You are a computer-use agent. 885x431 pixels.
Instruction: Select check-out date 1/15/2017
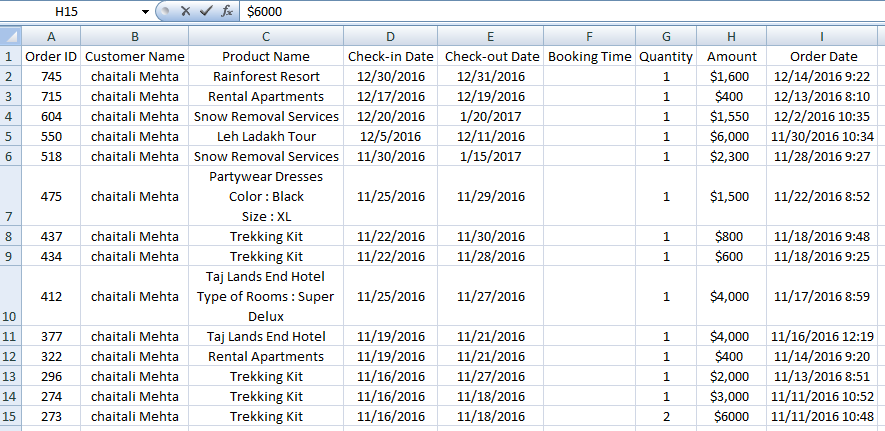click(490, 156)
